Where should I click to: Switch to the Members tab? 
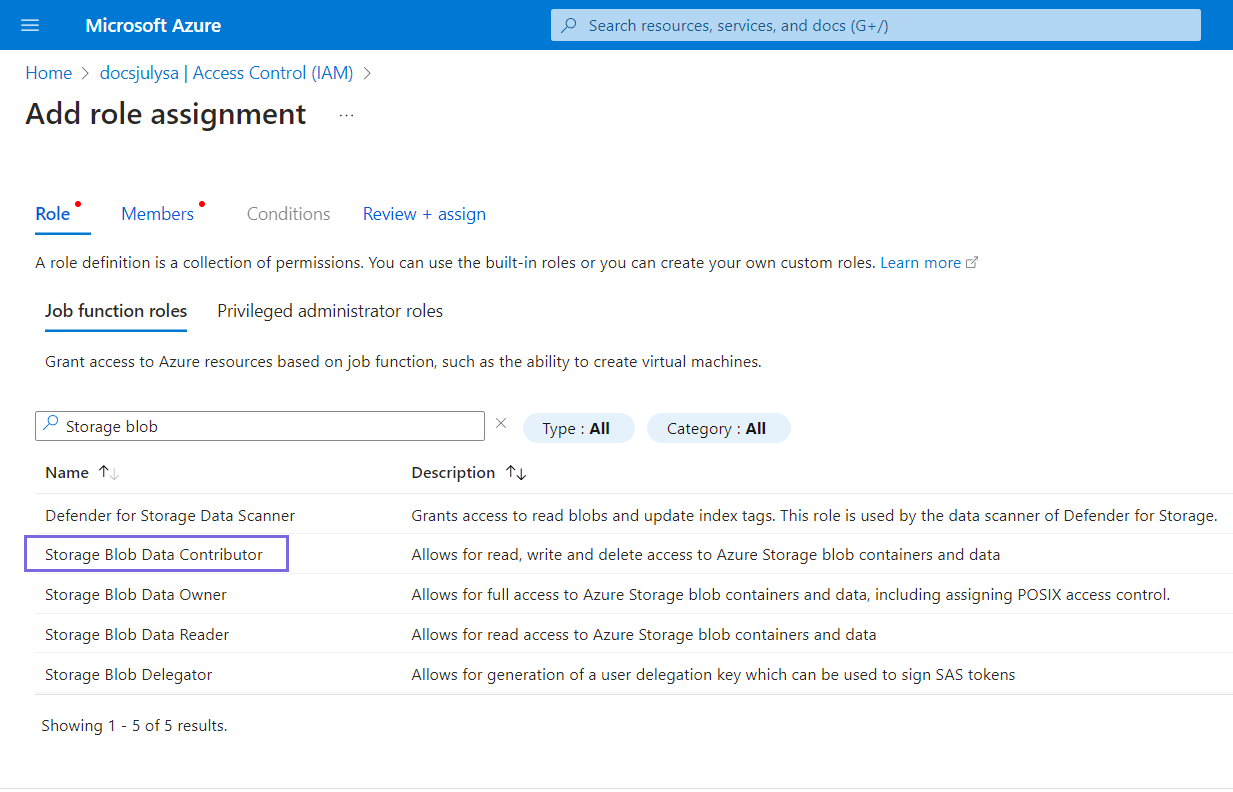tap(157, 214)
